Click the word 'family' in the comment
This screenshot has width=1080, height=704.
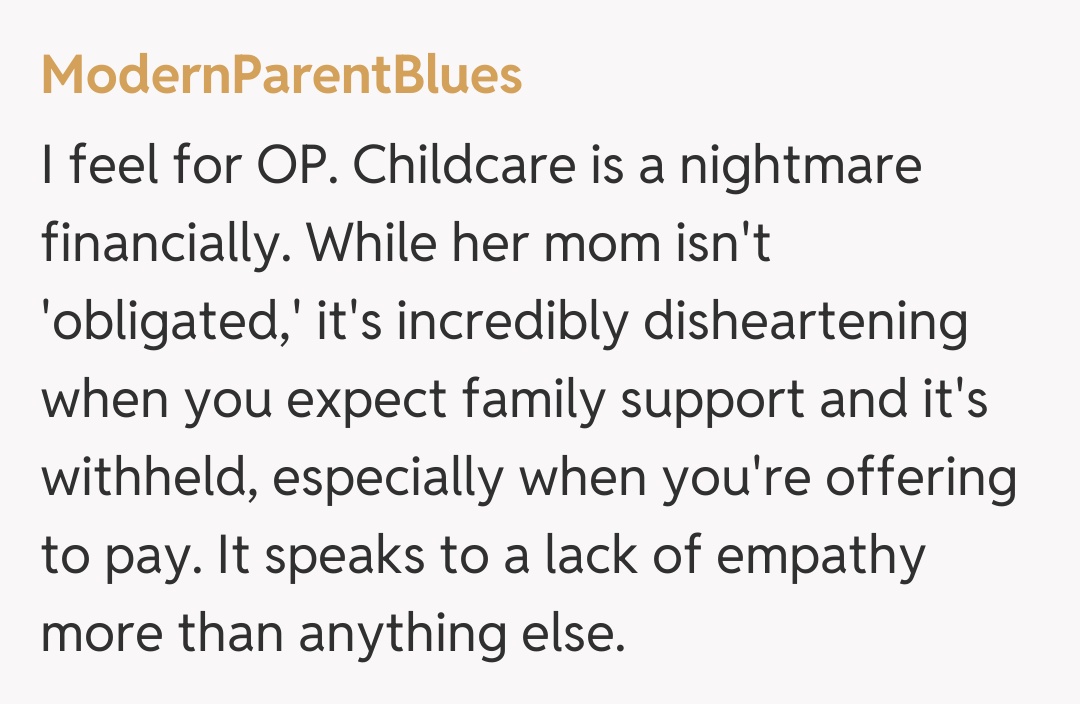click(x=535, y=401)
